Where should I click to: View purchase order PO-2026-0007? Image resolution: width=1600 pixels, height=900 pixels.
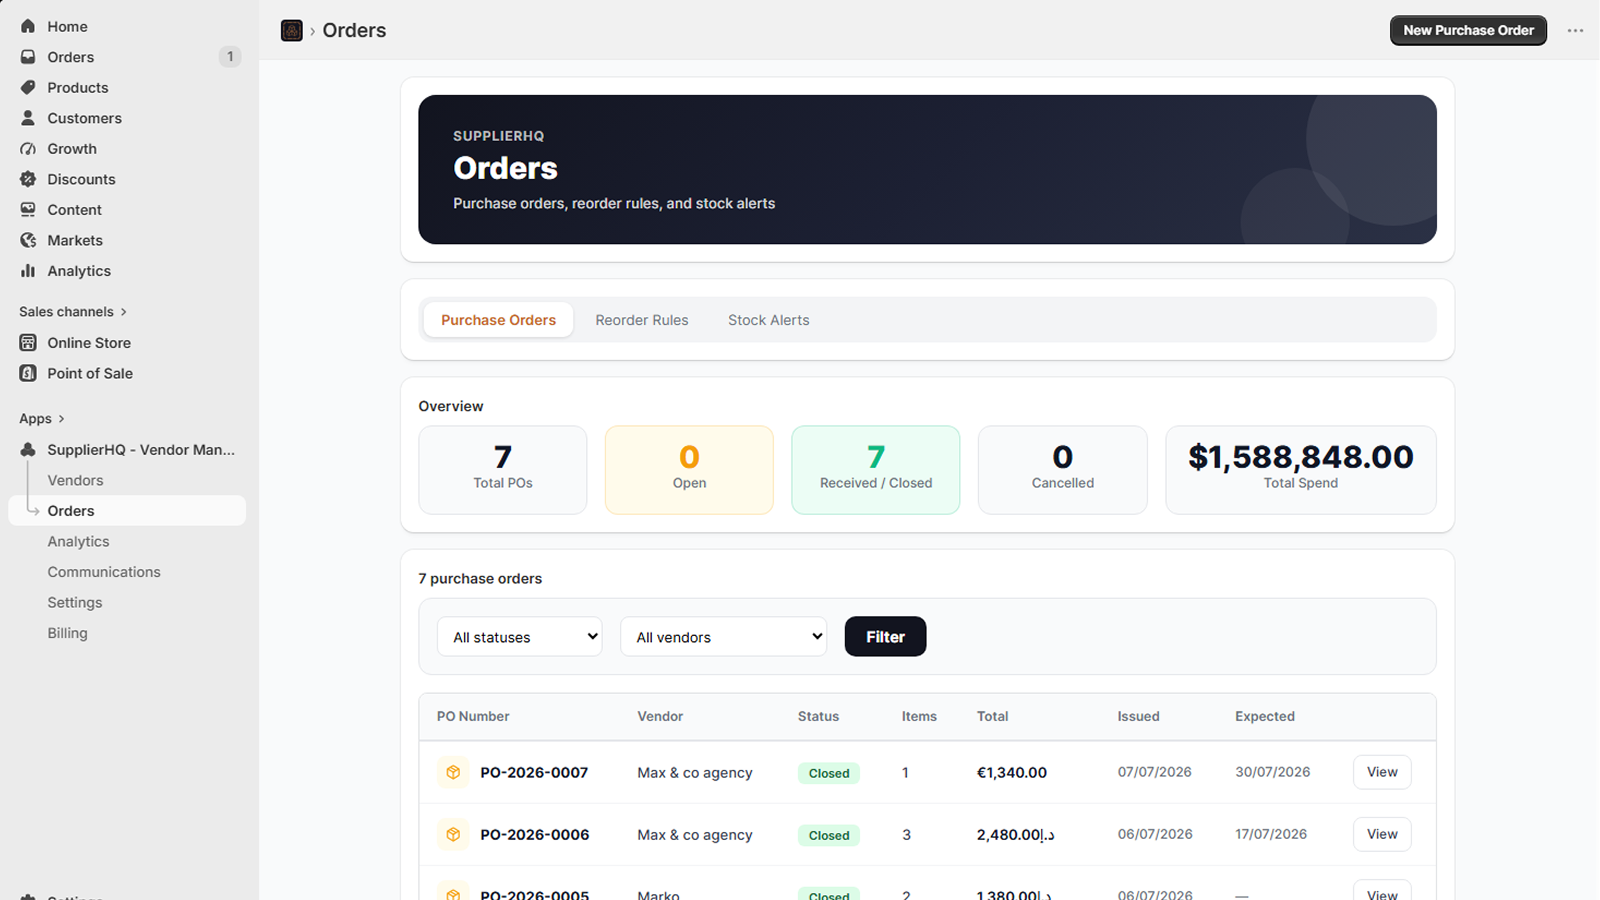coord(1382,772)
